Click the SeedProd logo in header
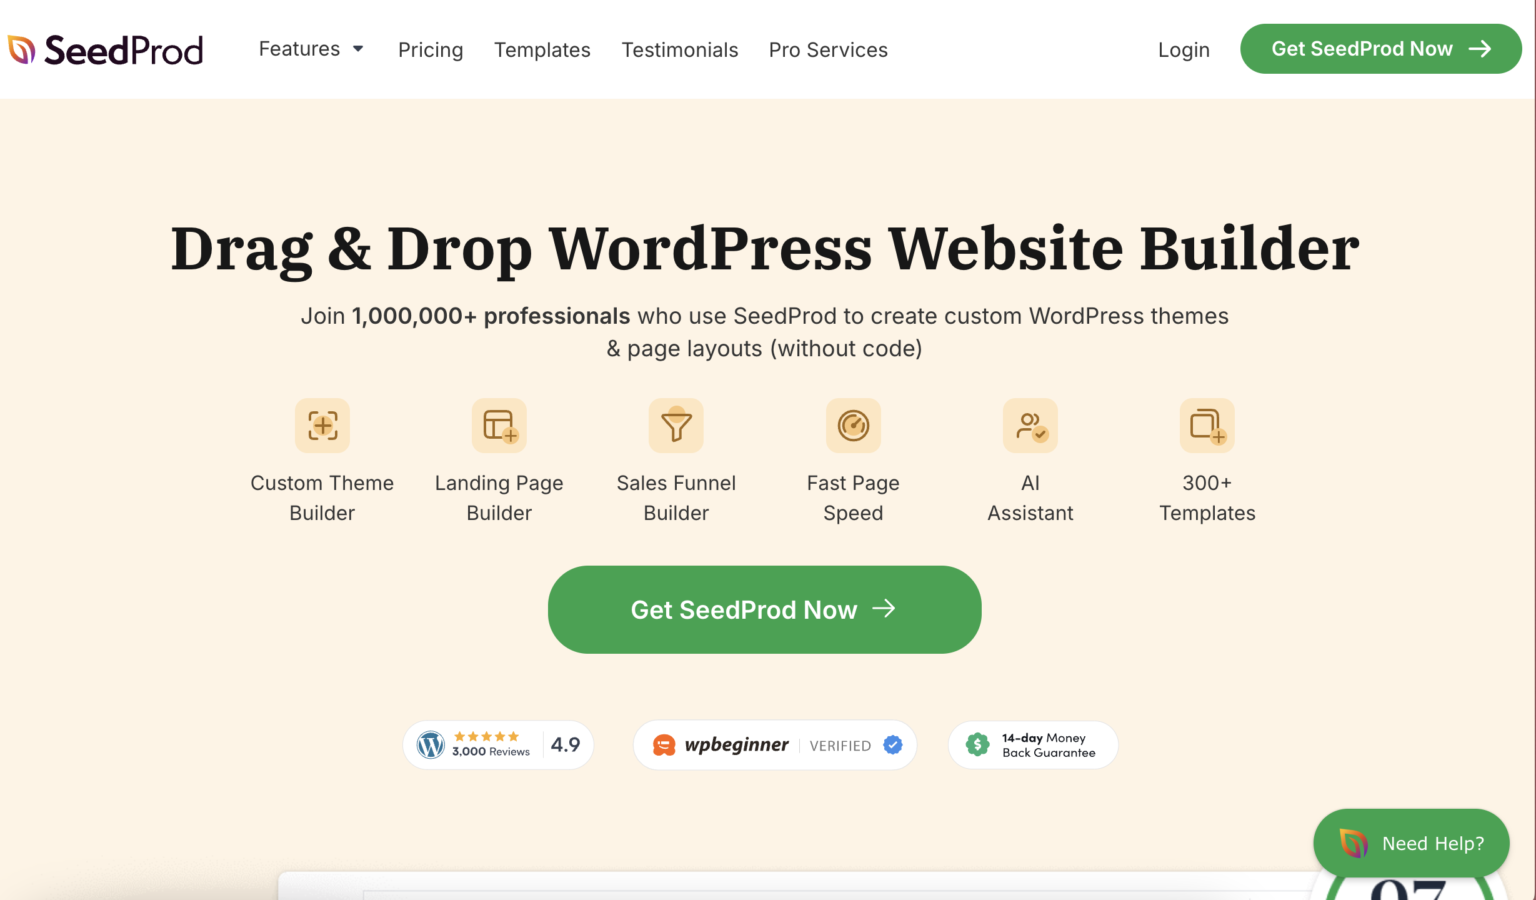The height and width of the screenshot is (900, 1536). click(x=105, y=50)
